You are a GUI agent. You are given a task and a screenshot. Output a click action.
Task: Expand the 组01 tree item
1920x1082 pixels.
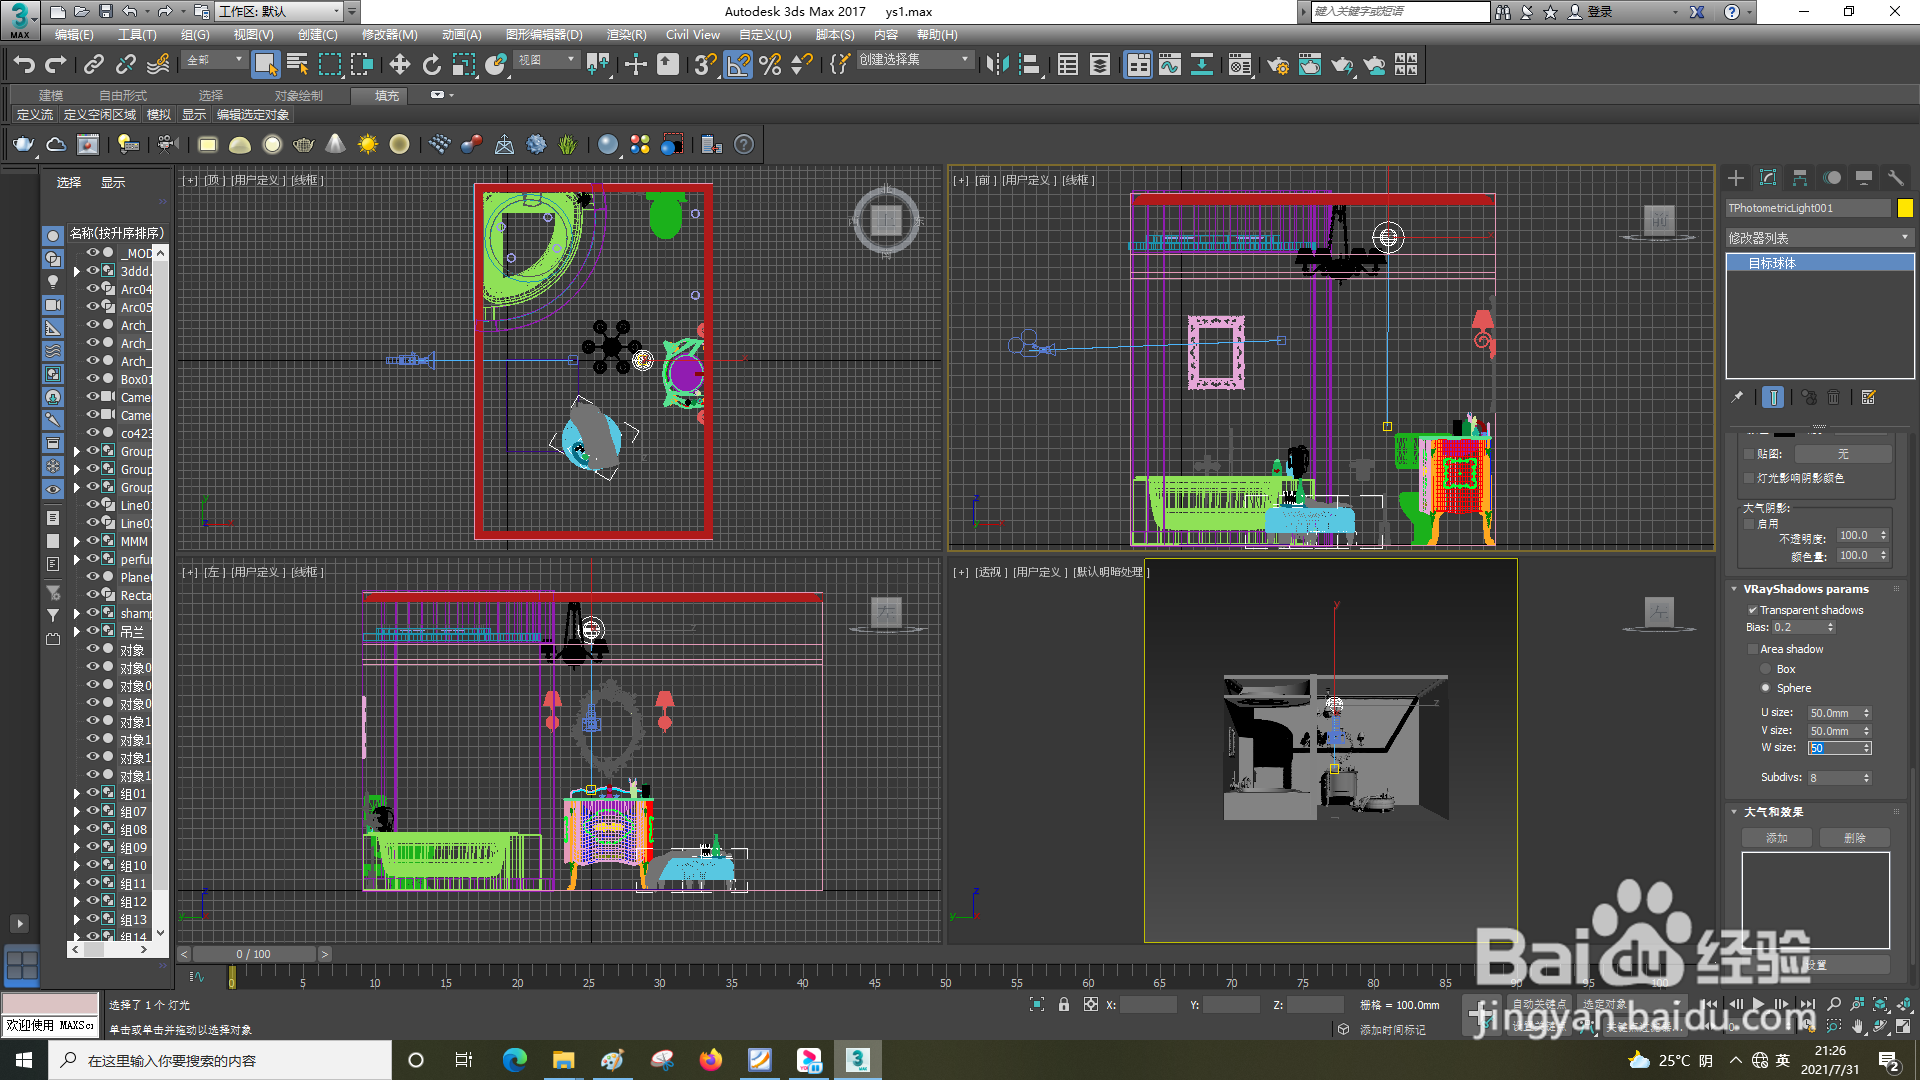point(77,795)
